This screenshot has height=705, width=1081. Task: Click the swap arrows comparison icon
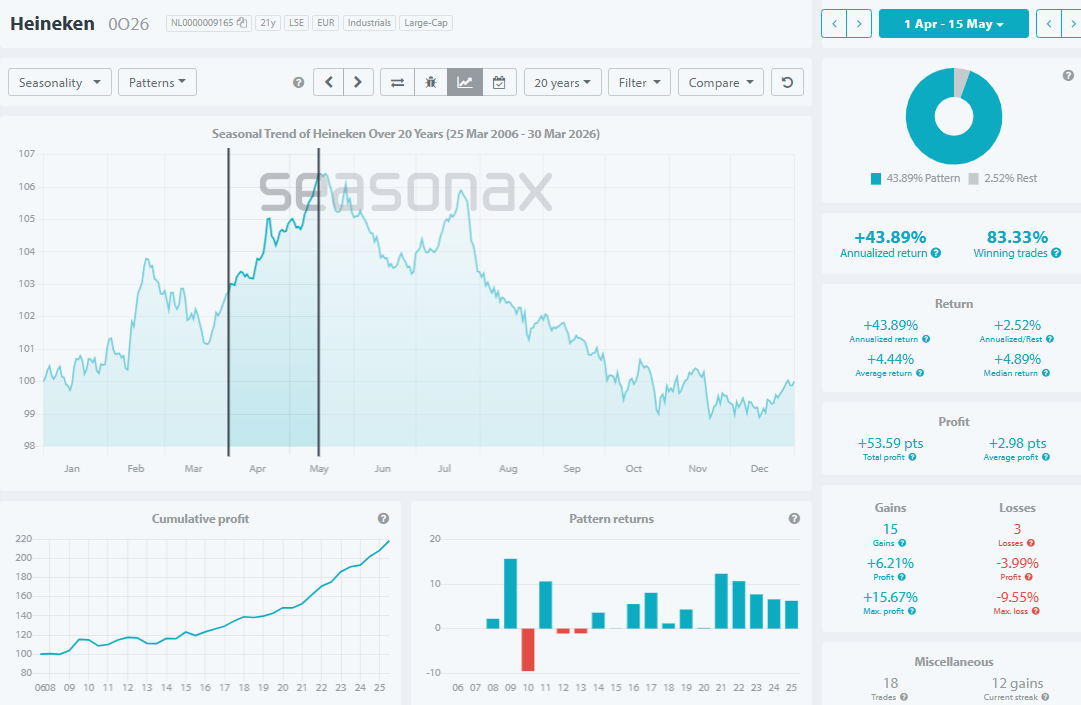[x=397, y=82]
